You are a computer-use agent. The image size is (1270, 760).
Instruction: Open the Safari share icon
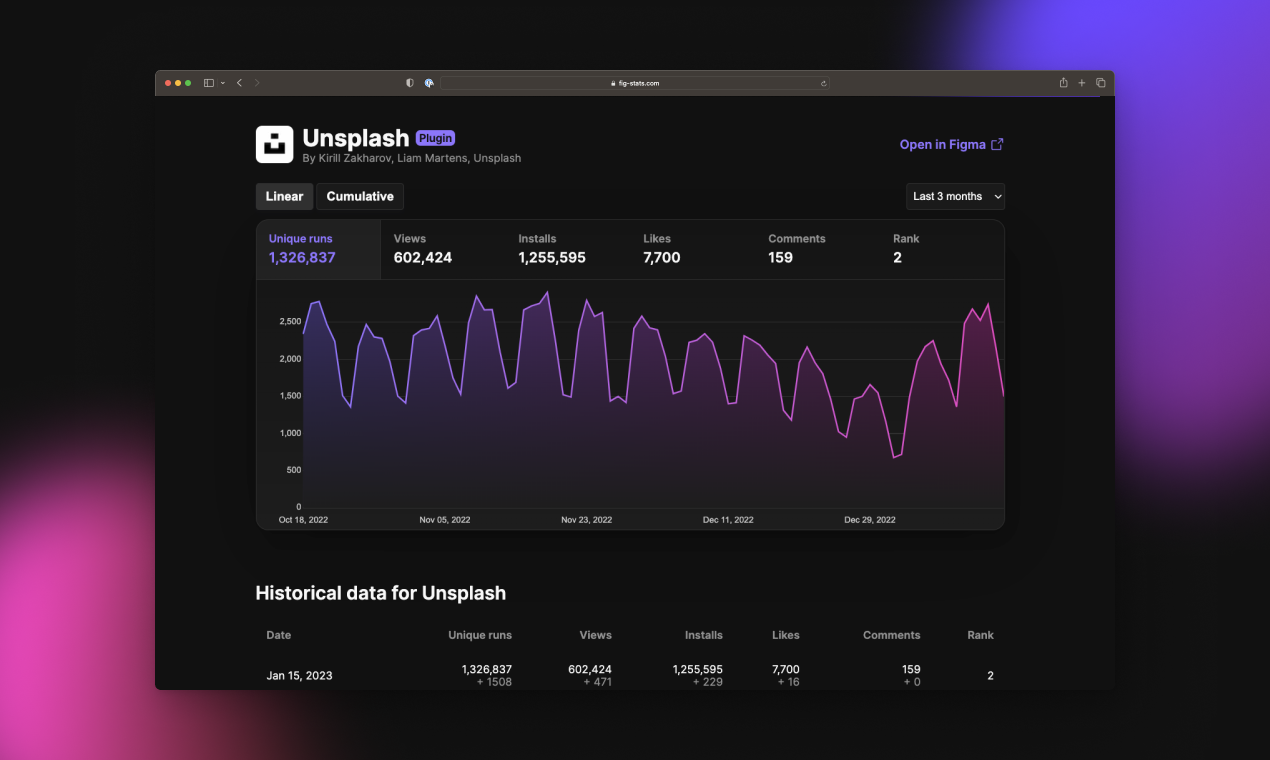pos(1064,83)
